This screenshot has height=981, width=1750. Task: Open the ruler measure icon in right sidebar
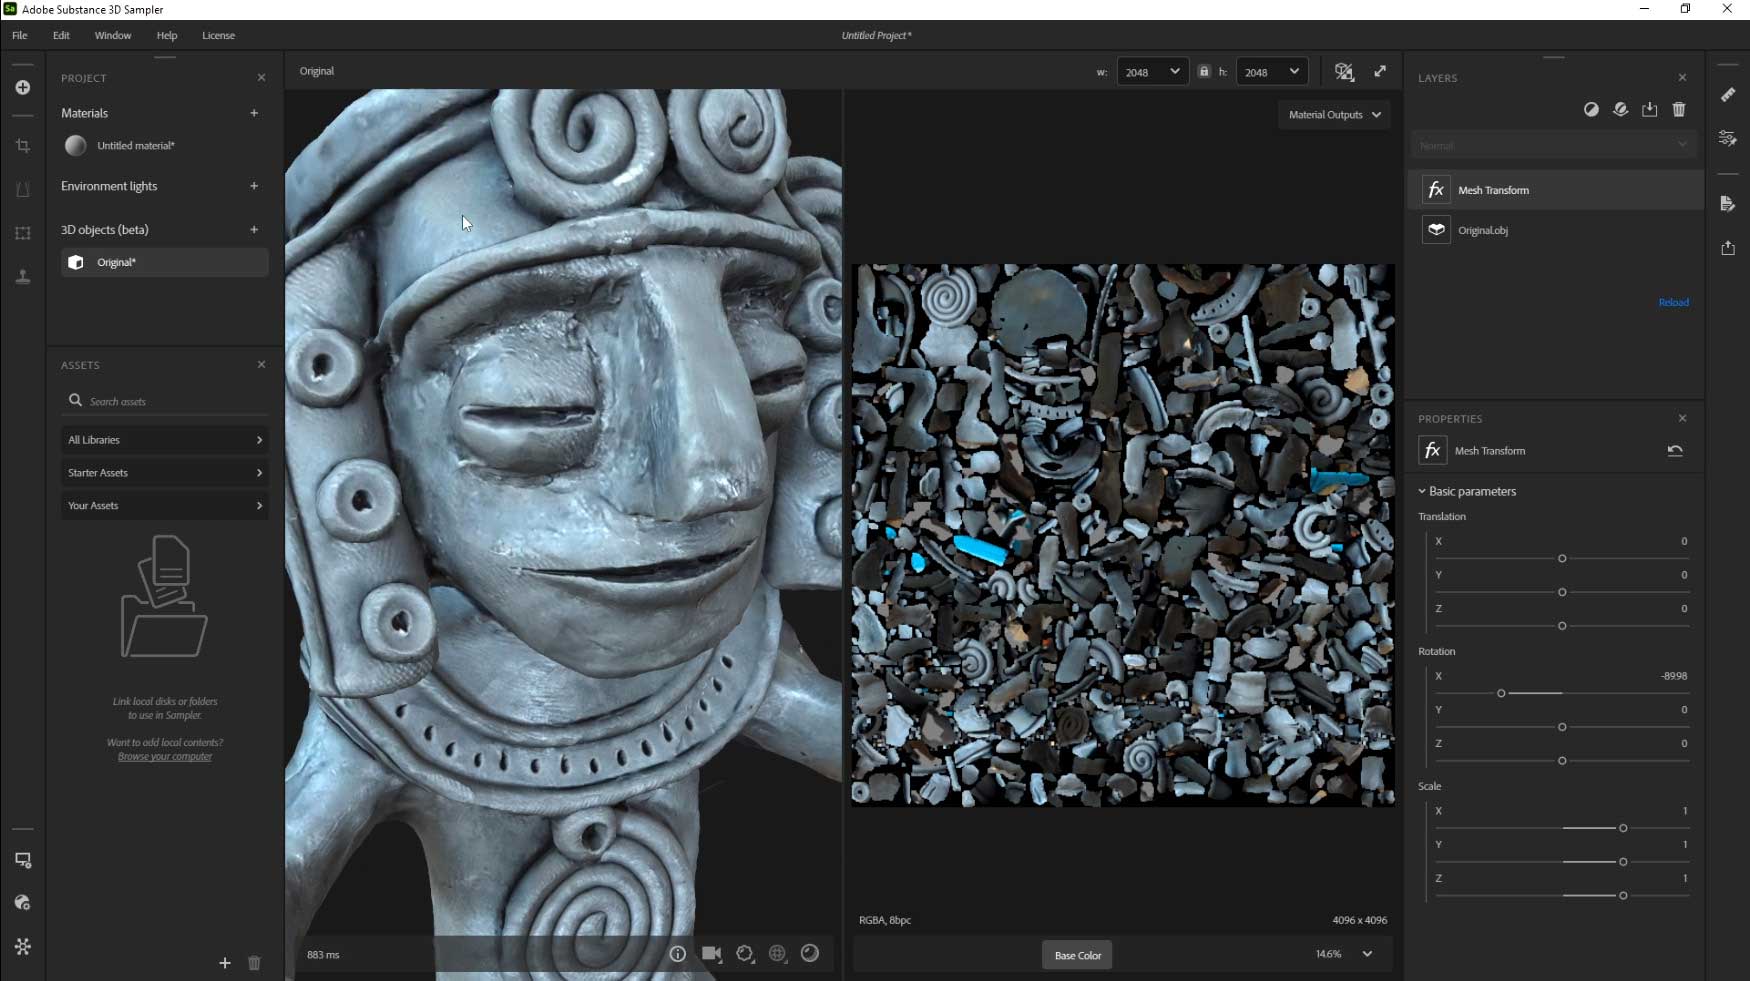coord(1728,94)
